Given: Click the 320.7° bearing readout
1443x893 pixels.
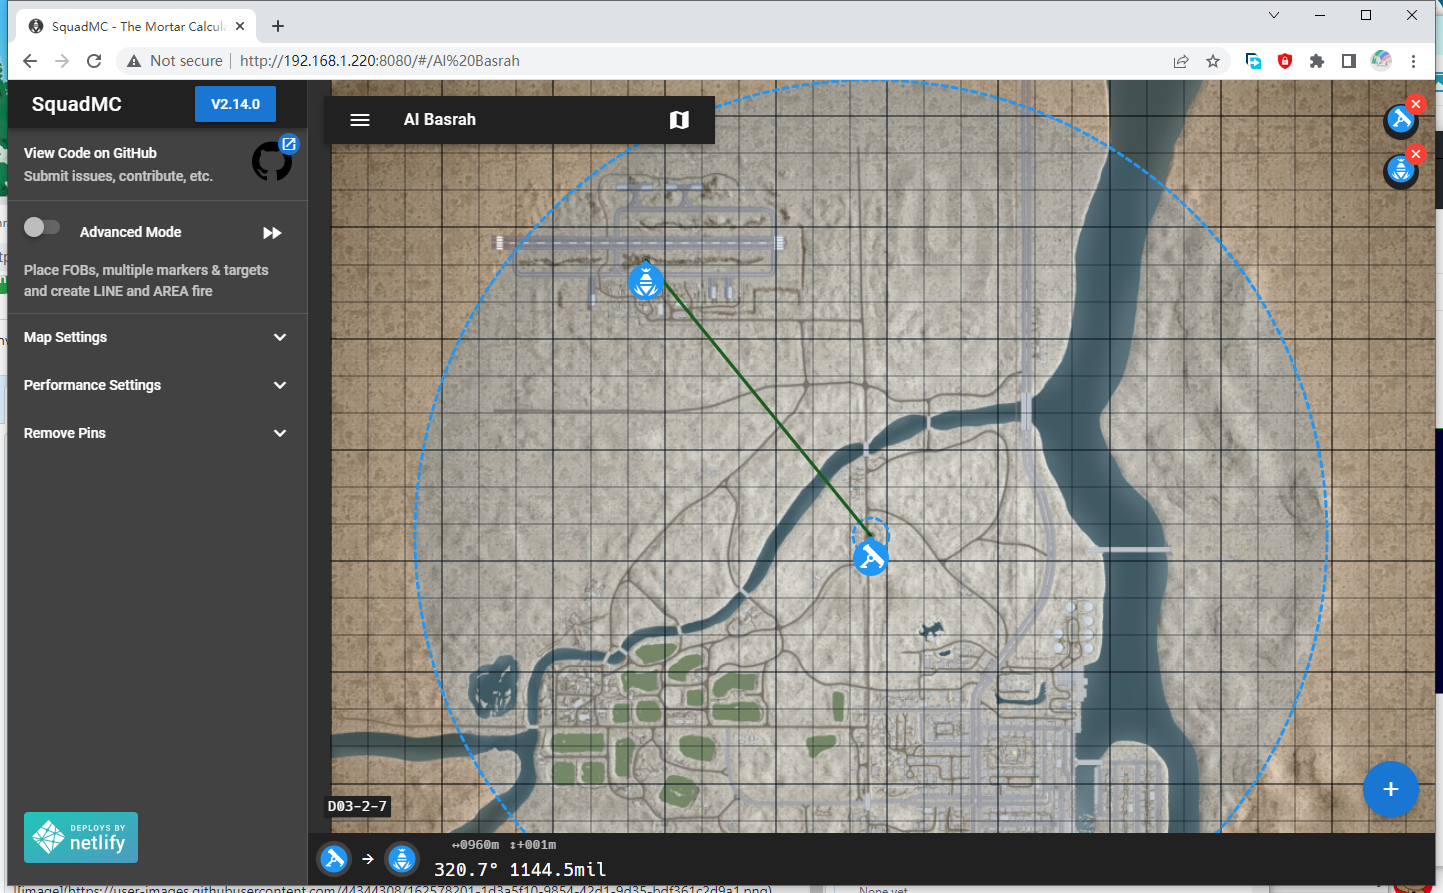Looking at the screenshot, I should pyautogui.click(x=466, y=870).
